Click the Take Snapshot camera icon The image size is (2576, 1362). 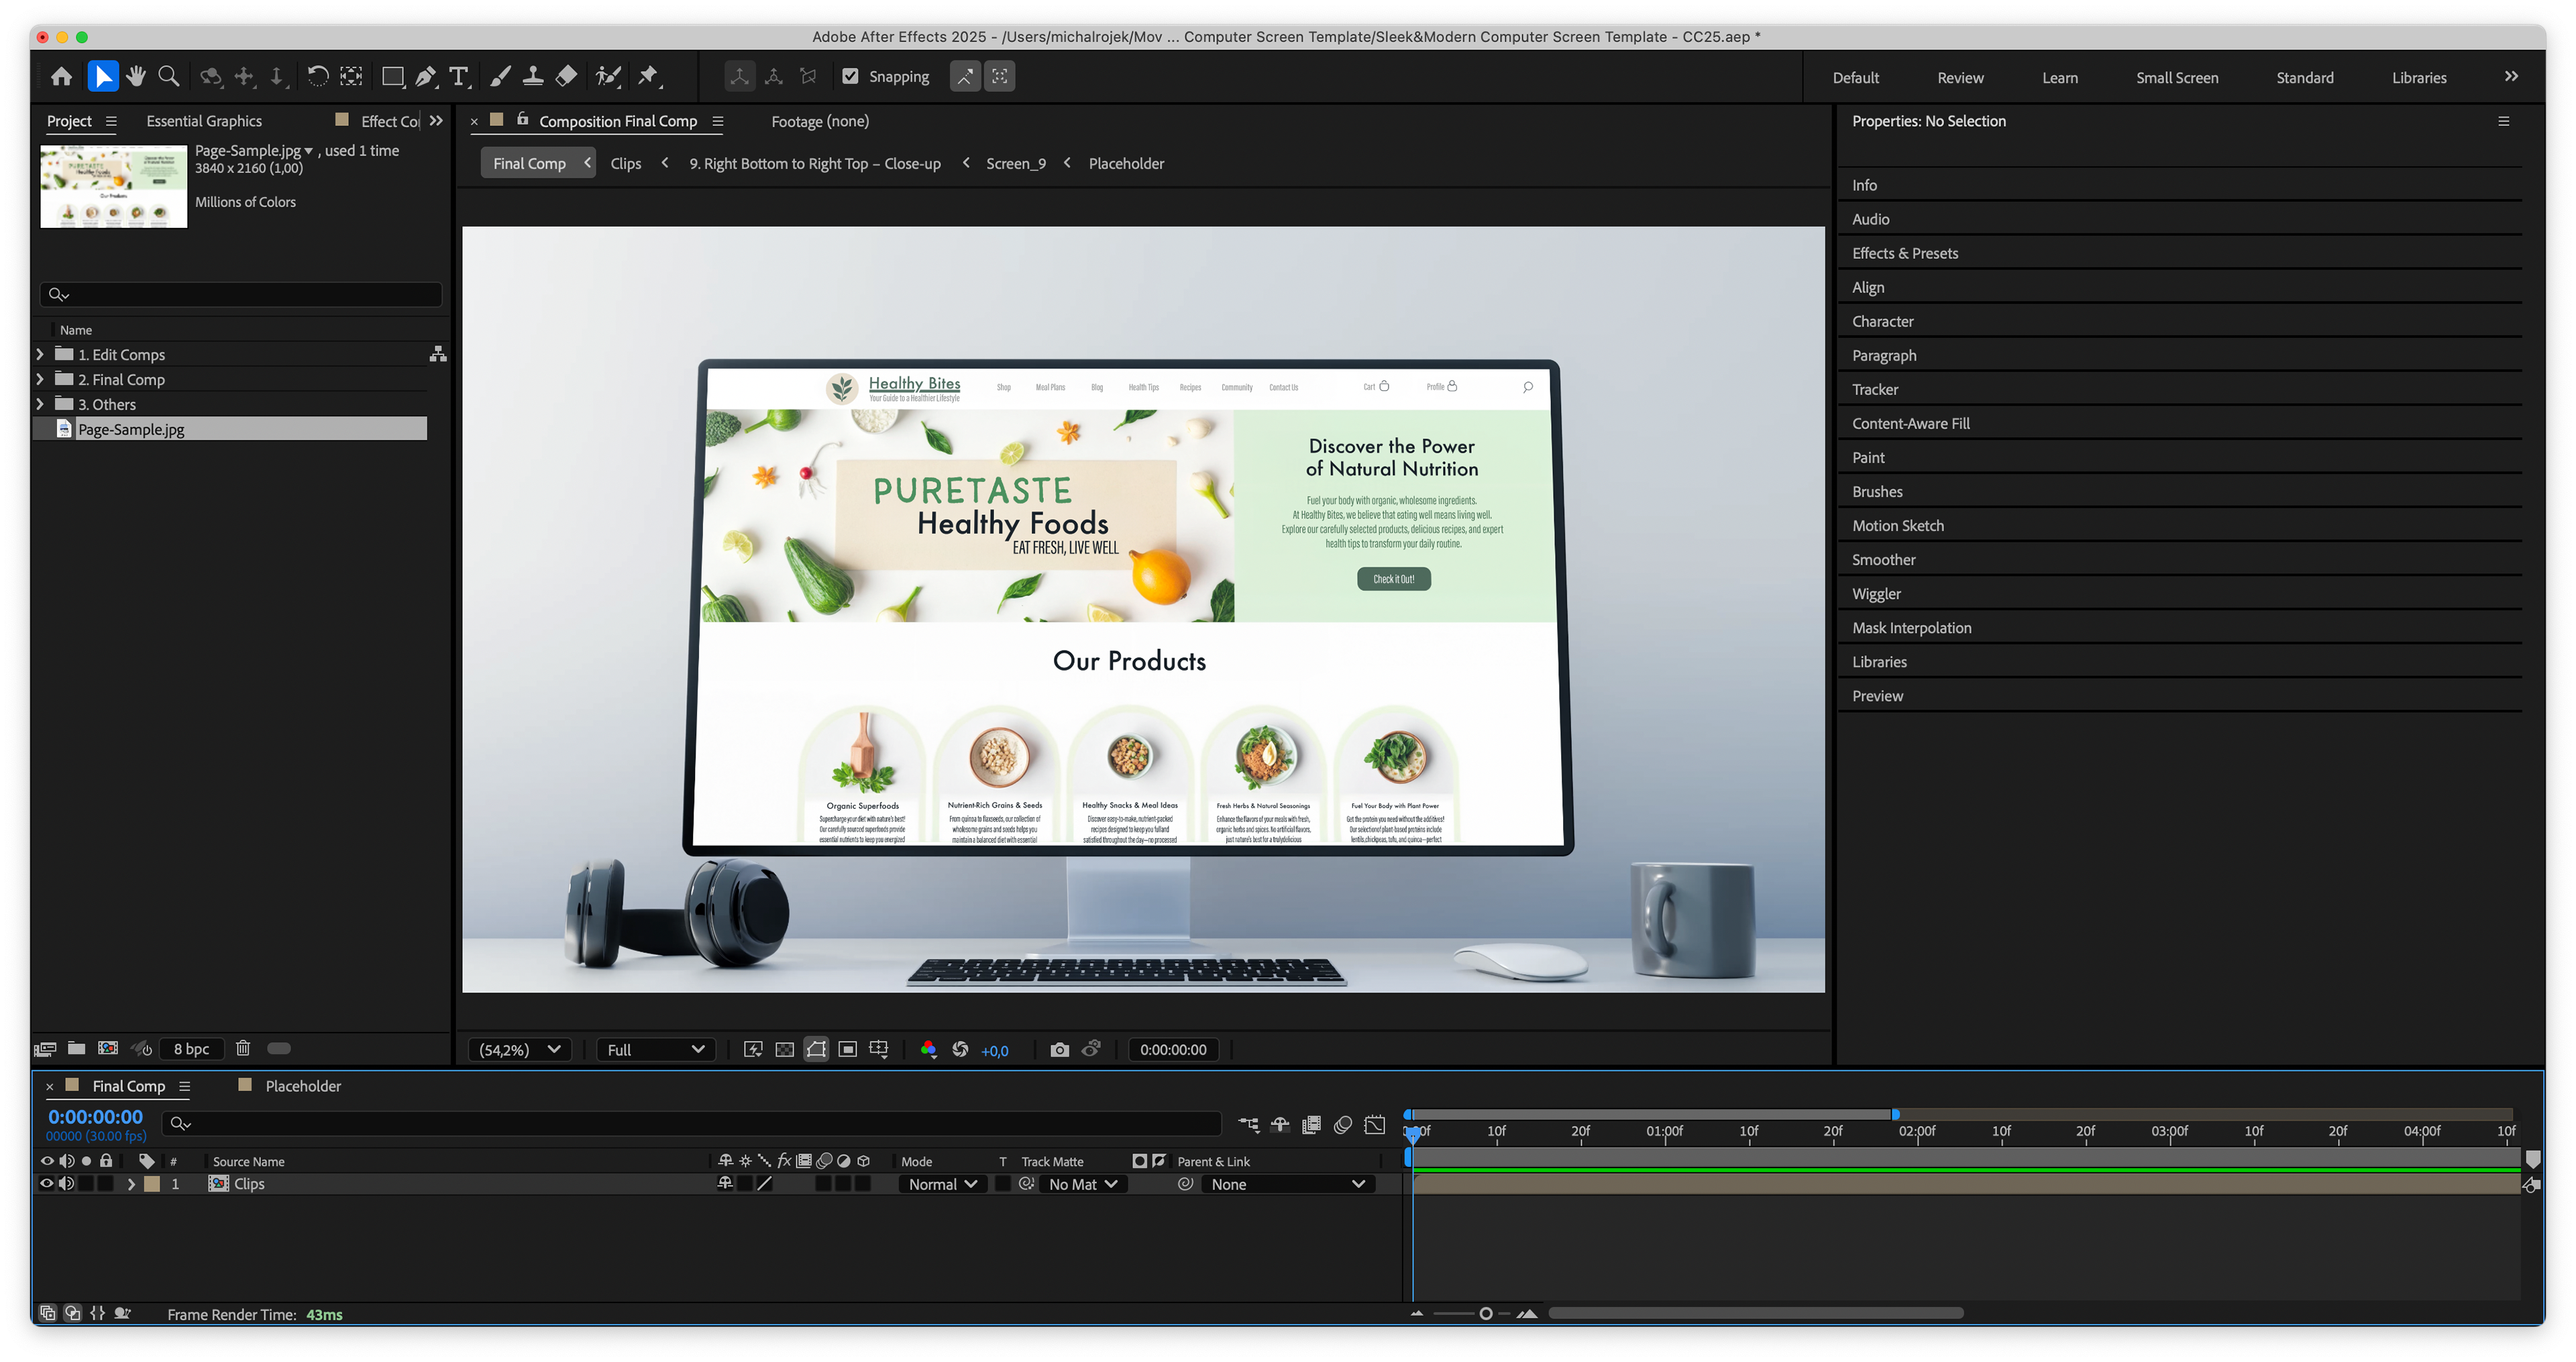click(x=1059, y=1049)
